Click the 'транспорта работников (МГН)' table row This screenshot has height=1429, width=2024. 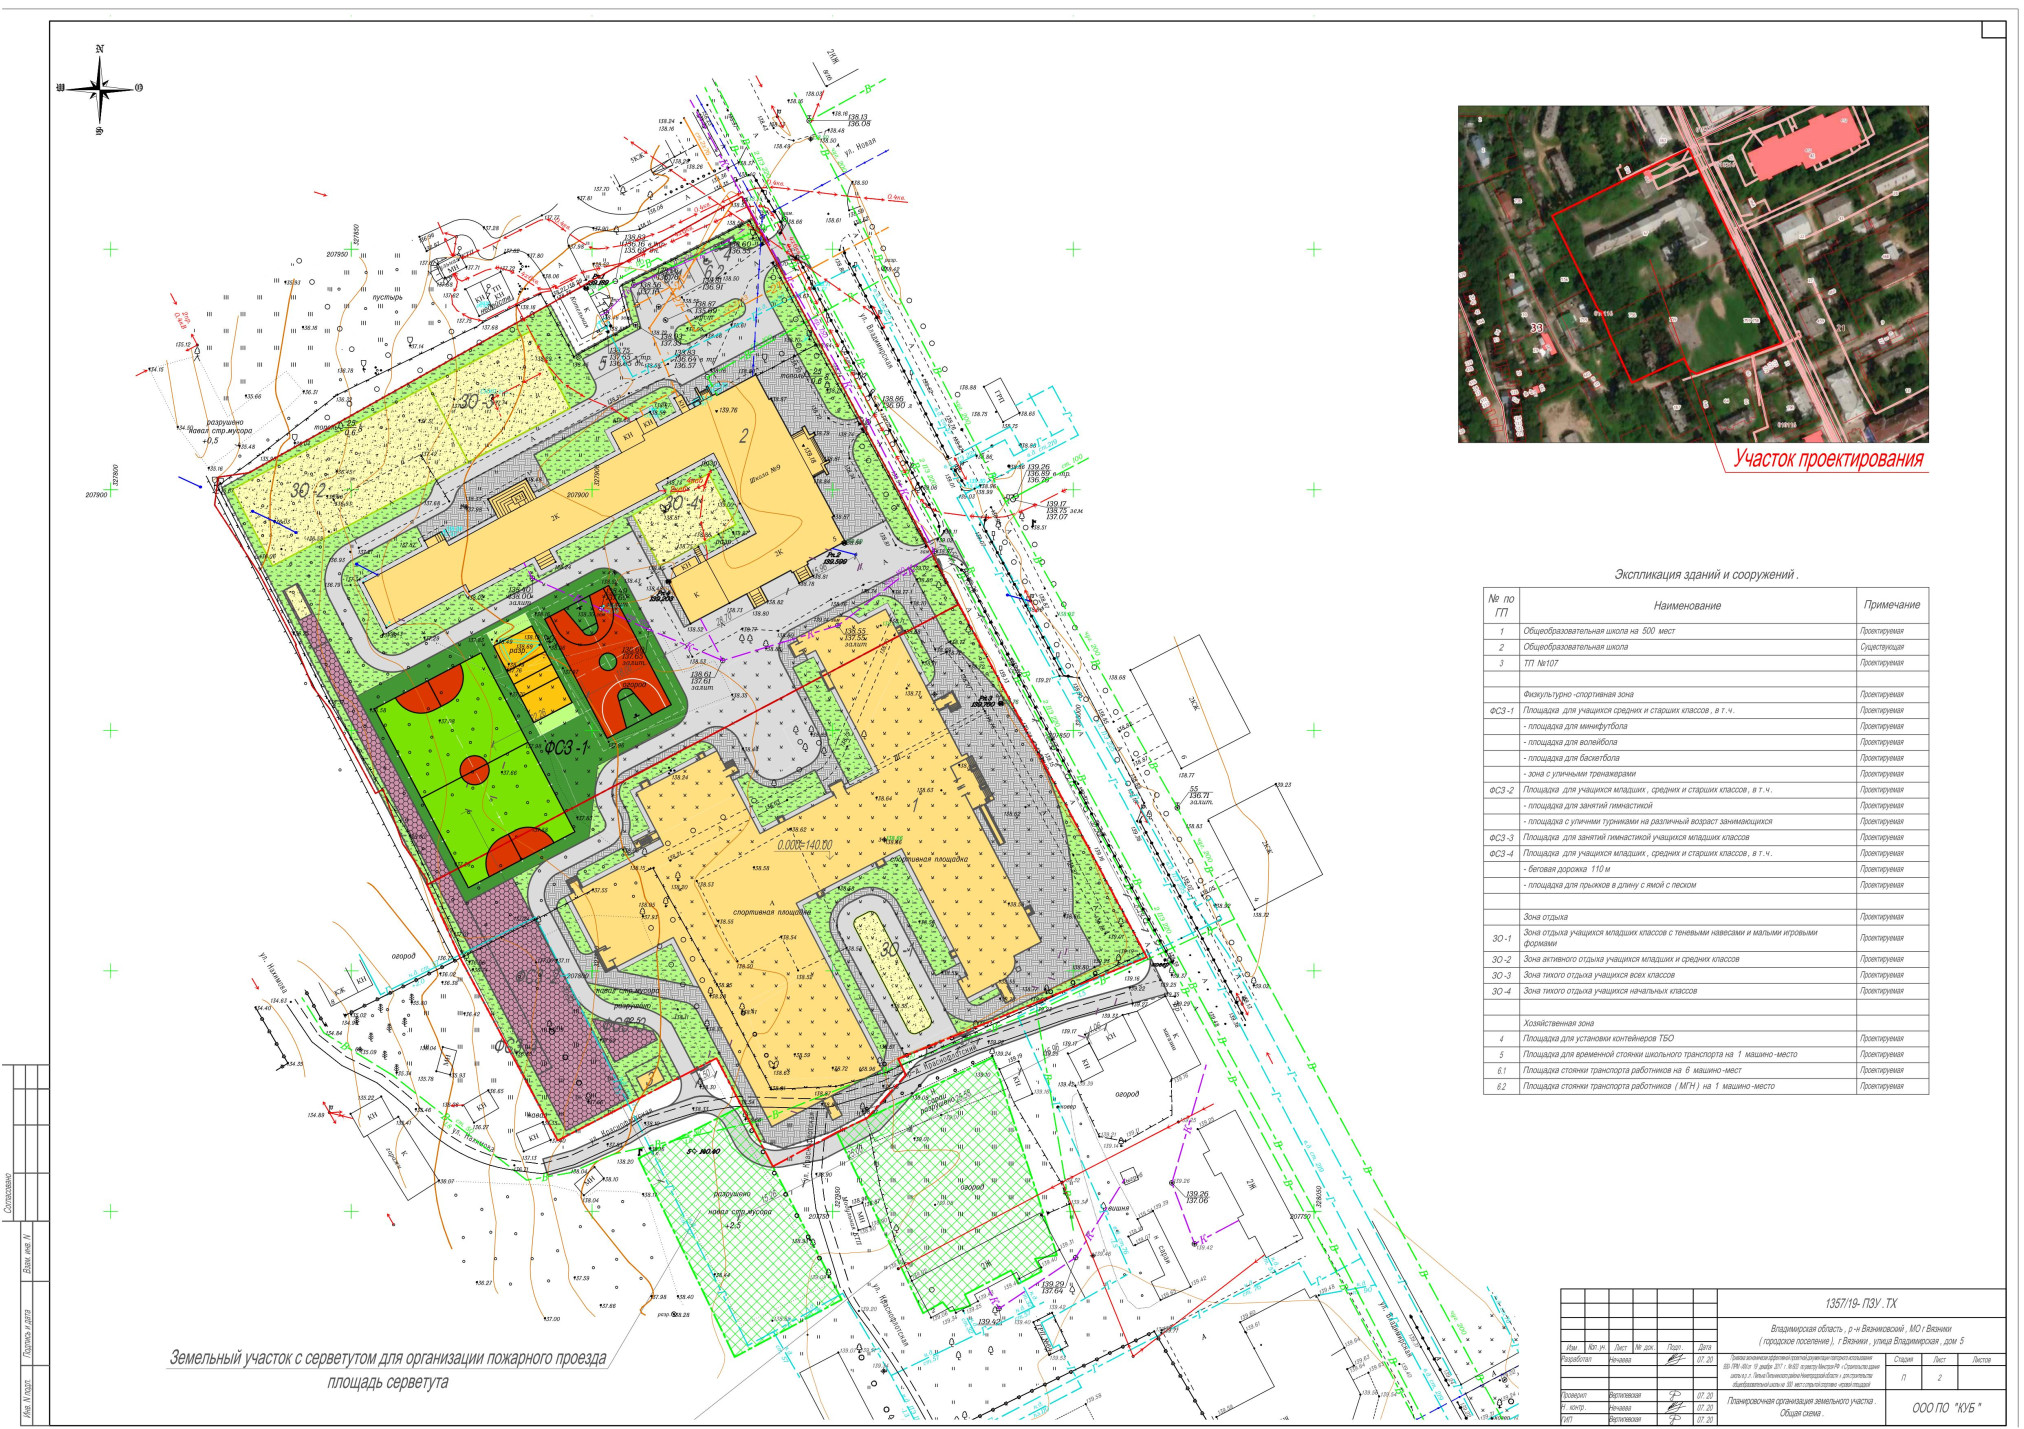coord(1705,1086)
